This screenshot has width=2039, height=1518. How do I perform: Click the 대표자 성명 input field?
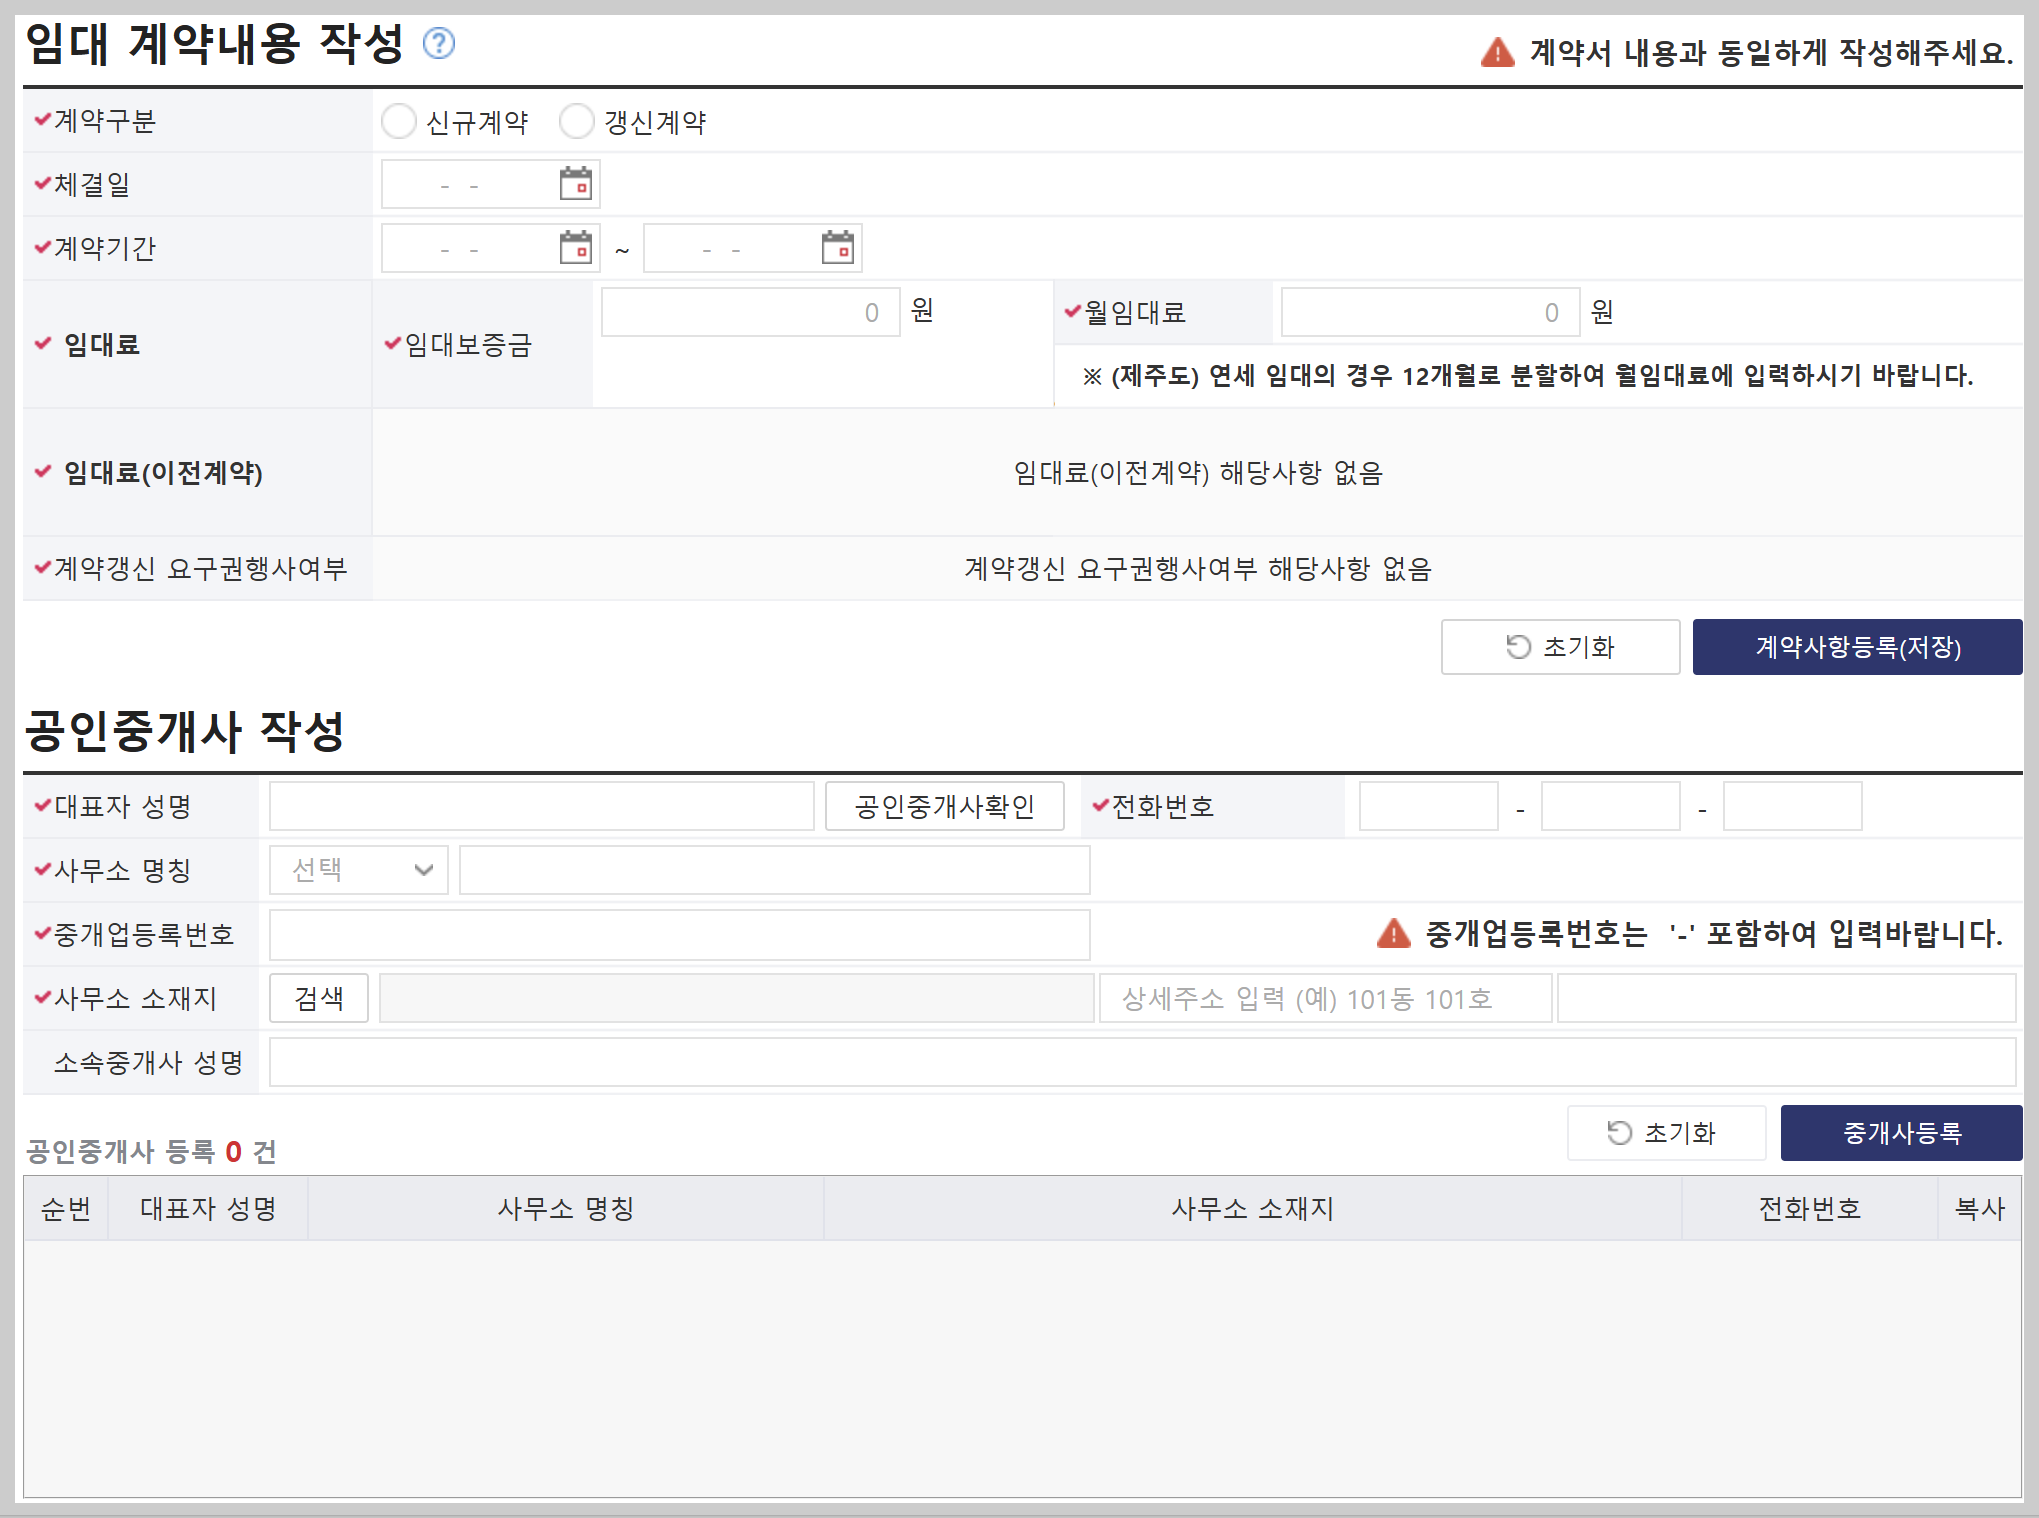click(541, 806)
